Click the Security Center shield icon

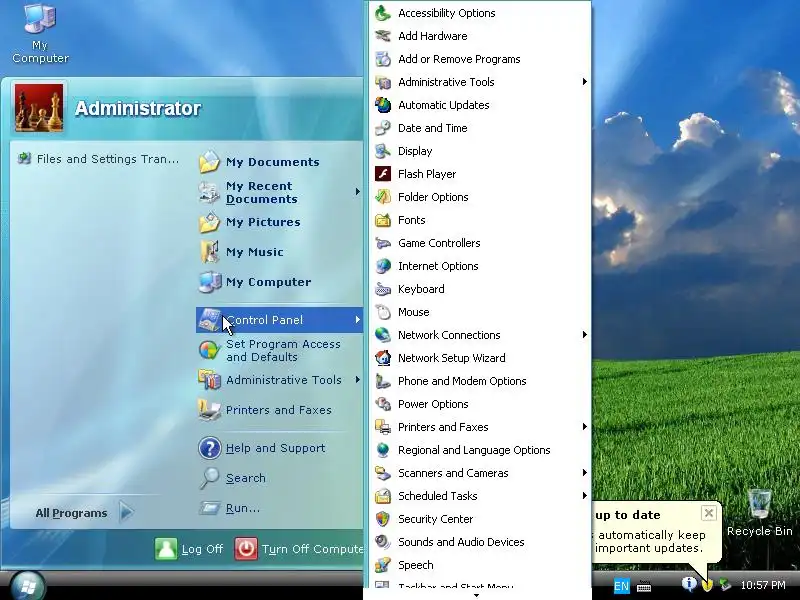(x=383, y=519)
